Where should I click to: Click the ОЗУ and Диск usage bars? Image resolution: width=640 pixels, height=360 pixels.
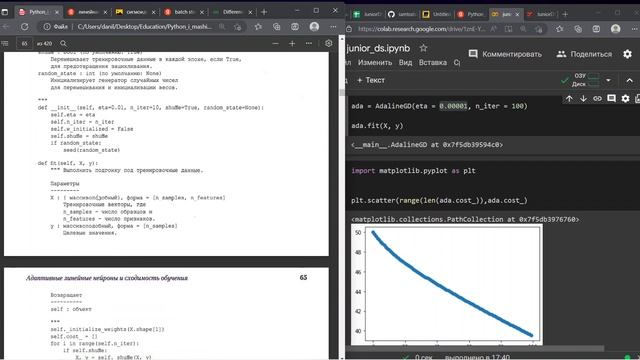(x=586, y=80)
